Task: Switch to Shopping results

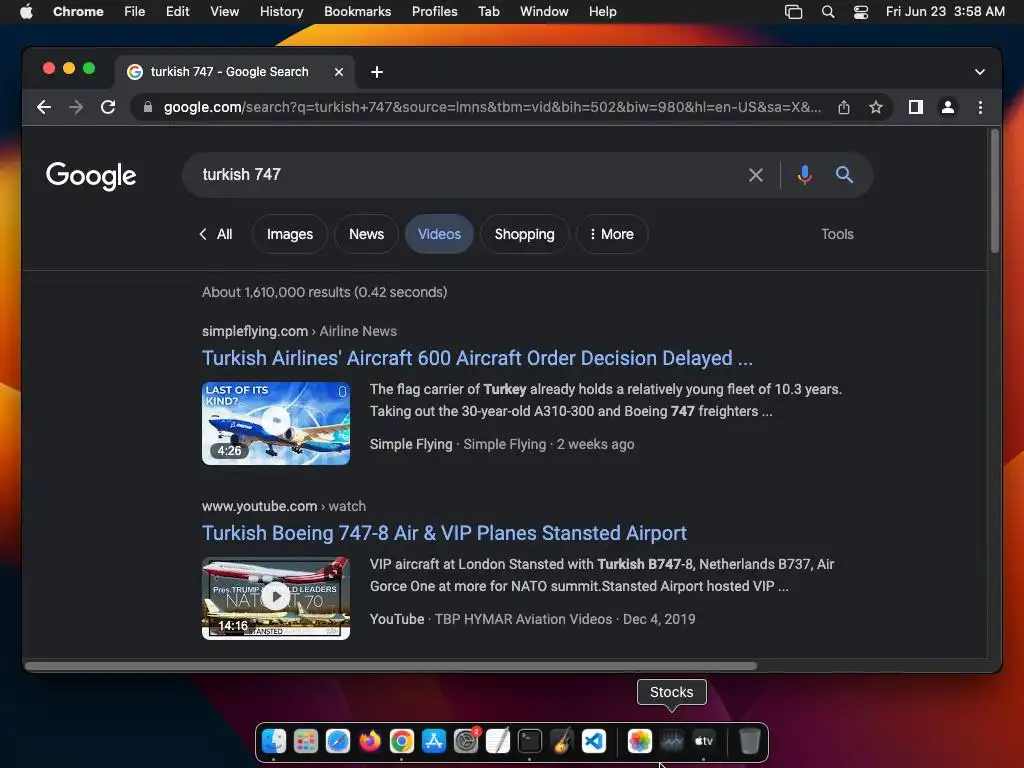Action: click(524, 234)
